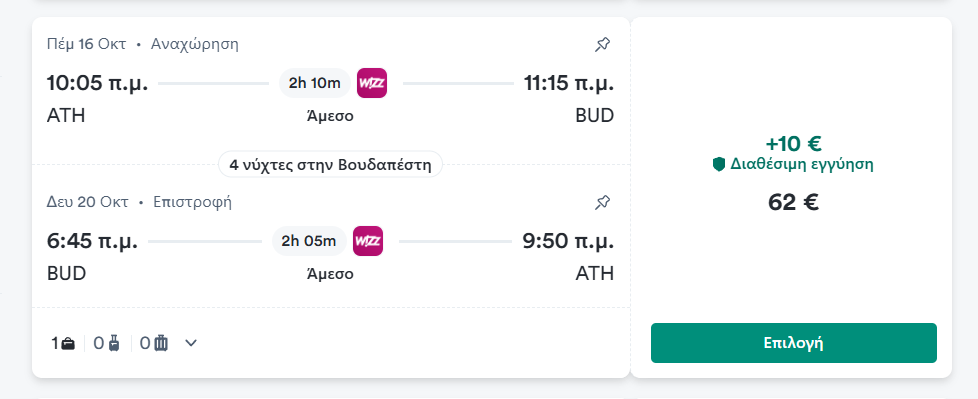Click the +10 € guarantee price
This screenshot has width=978, height=399.
pyautogui.click(x=793, y=144)
